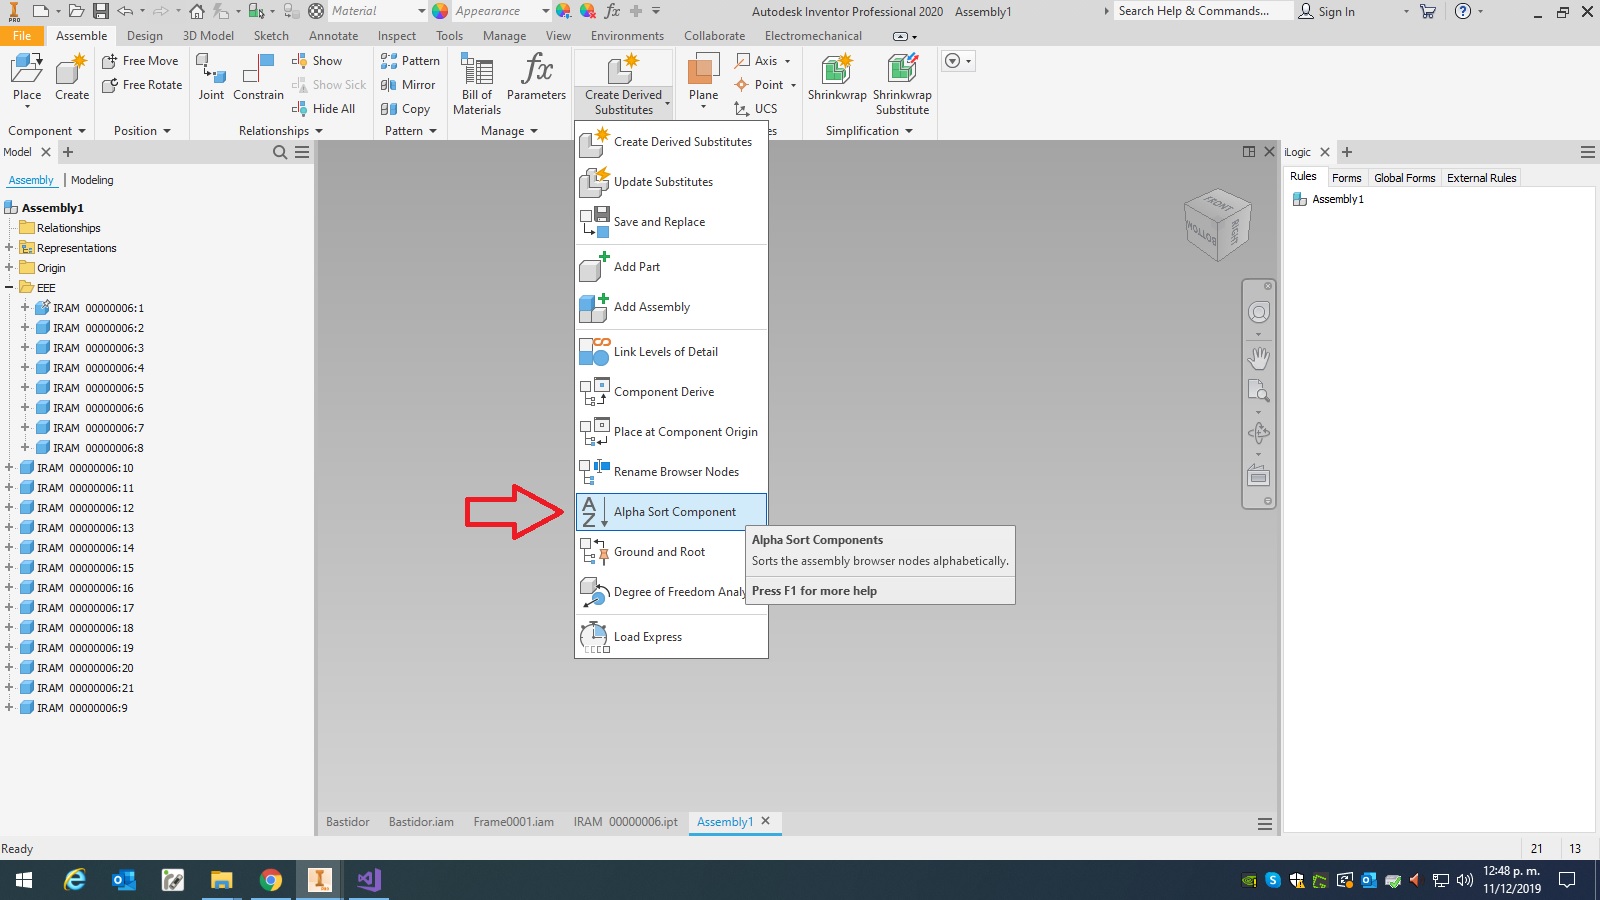Image resolution: width=1600 pixels, height=900 pixels.
Task: Select the Pan tool on the navigation bar
Action: click(x=1259, y=357)
